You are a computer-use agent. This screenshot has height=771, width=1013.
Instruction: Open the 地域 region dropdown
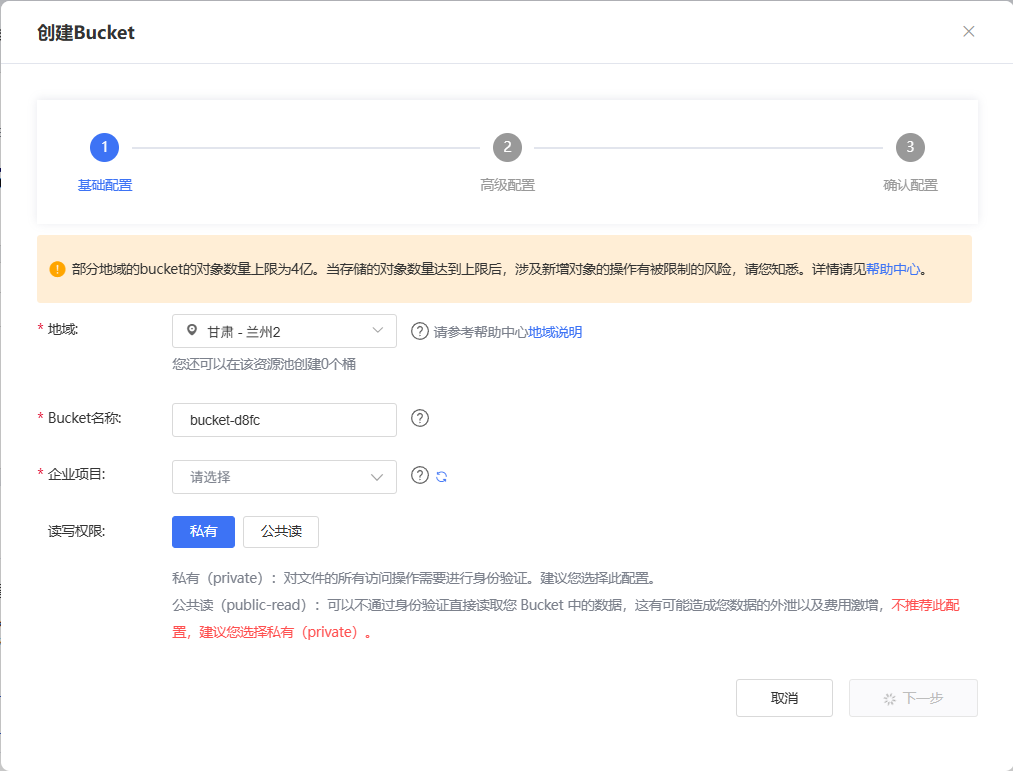(284, 331)
